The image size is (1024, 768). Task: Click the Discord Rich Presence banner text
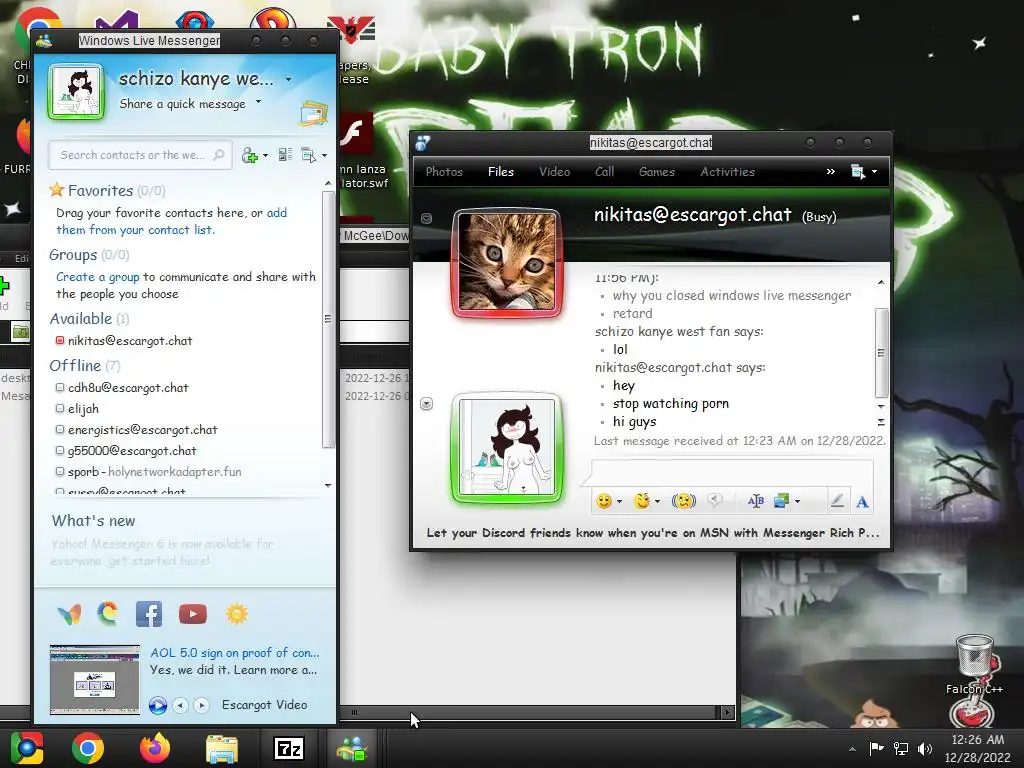coord(652,533)
